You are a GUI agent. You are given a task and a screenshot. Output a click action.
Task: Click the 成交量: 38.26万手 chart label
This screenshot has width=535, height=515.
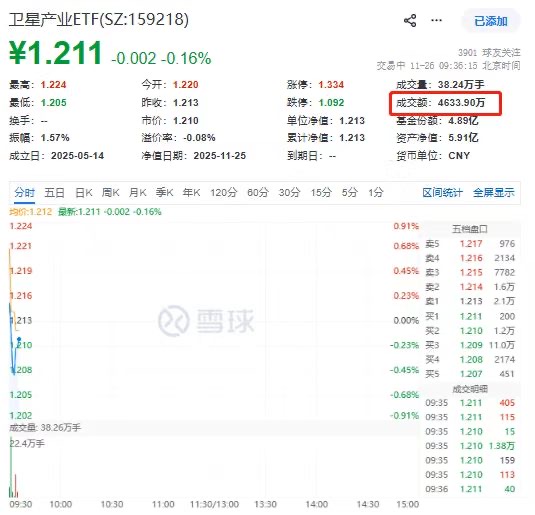point(45,428)
